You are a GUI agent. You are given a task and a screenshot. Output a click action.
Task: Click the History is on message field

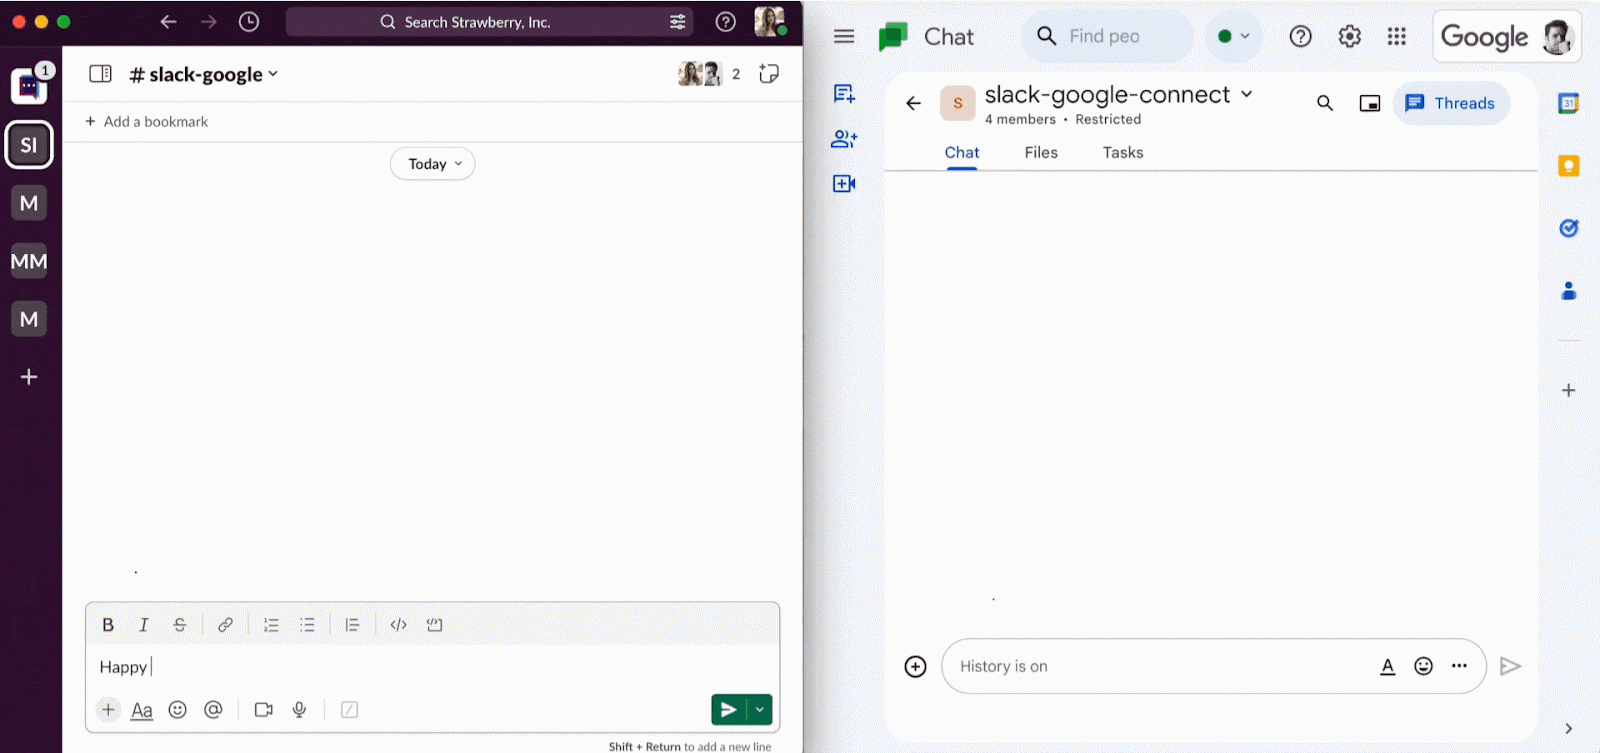point(1160,667)
